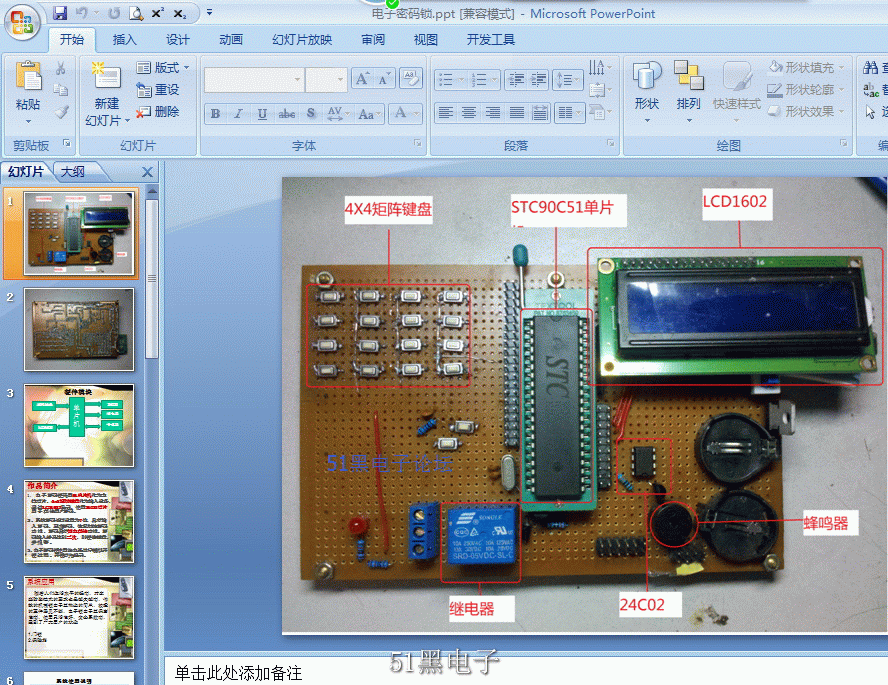Switch to the 设计 ribbon tab
888x685 pixels.
coord(177,40)
